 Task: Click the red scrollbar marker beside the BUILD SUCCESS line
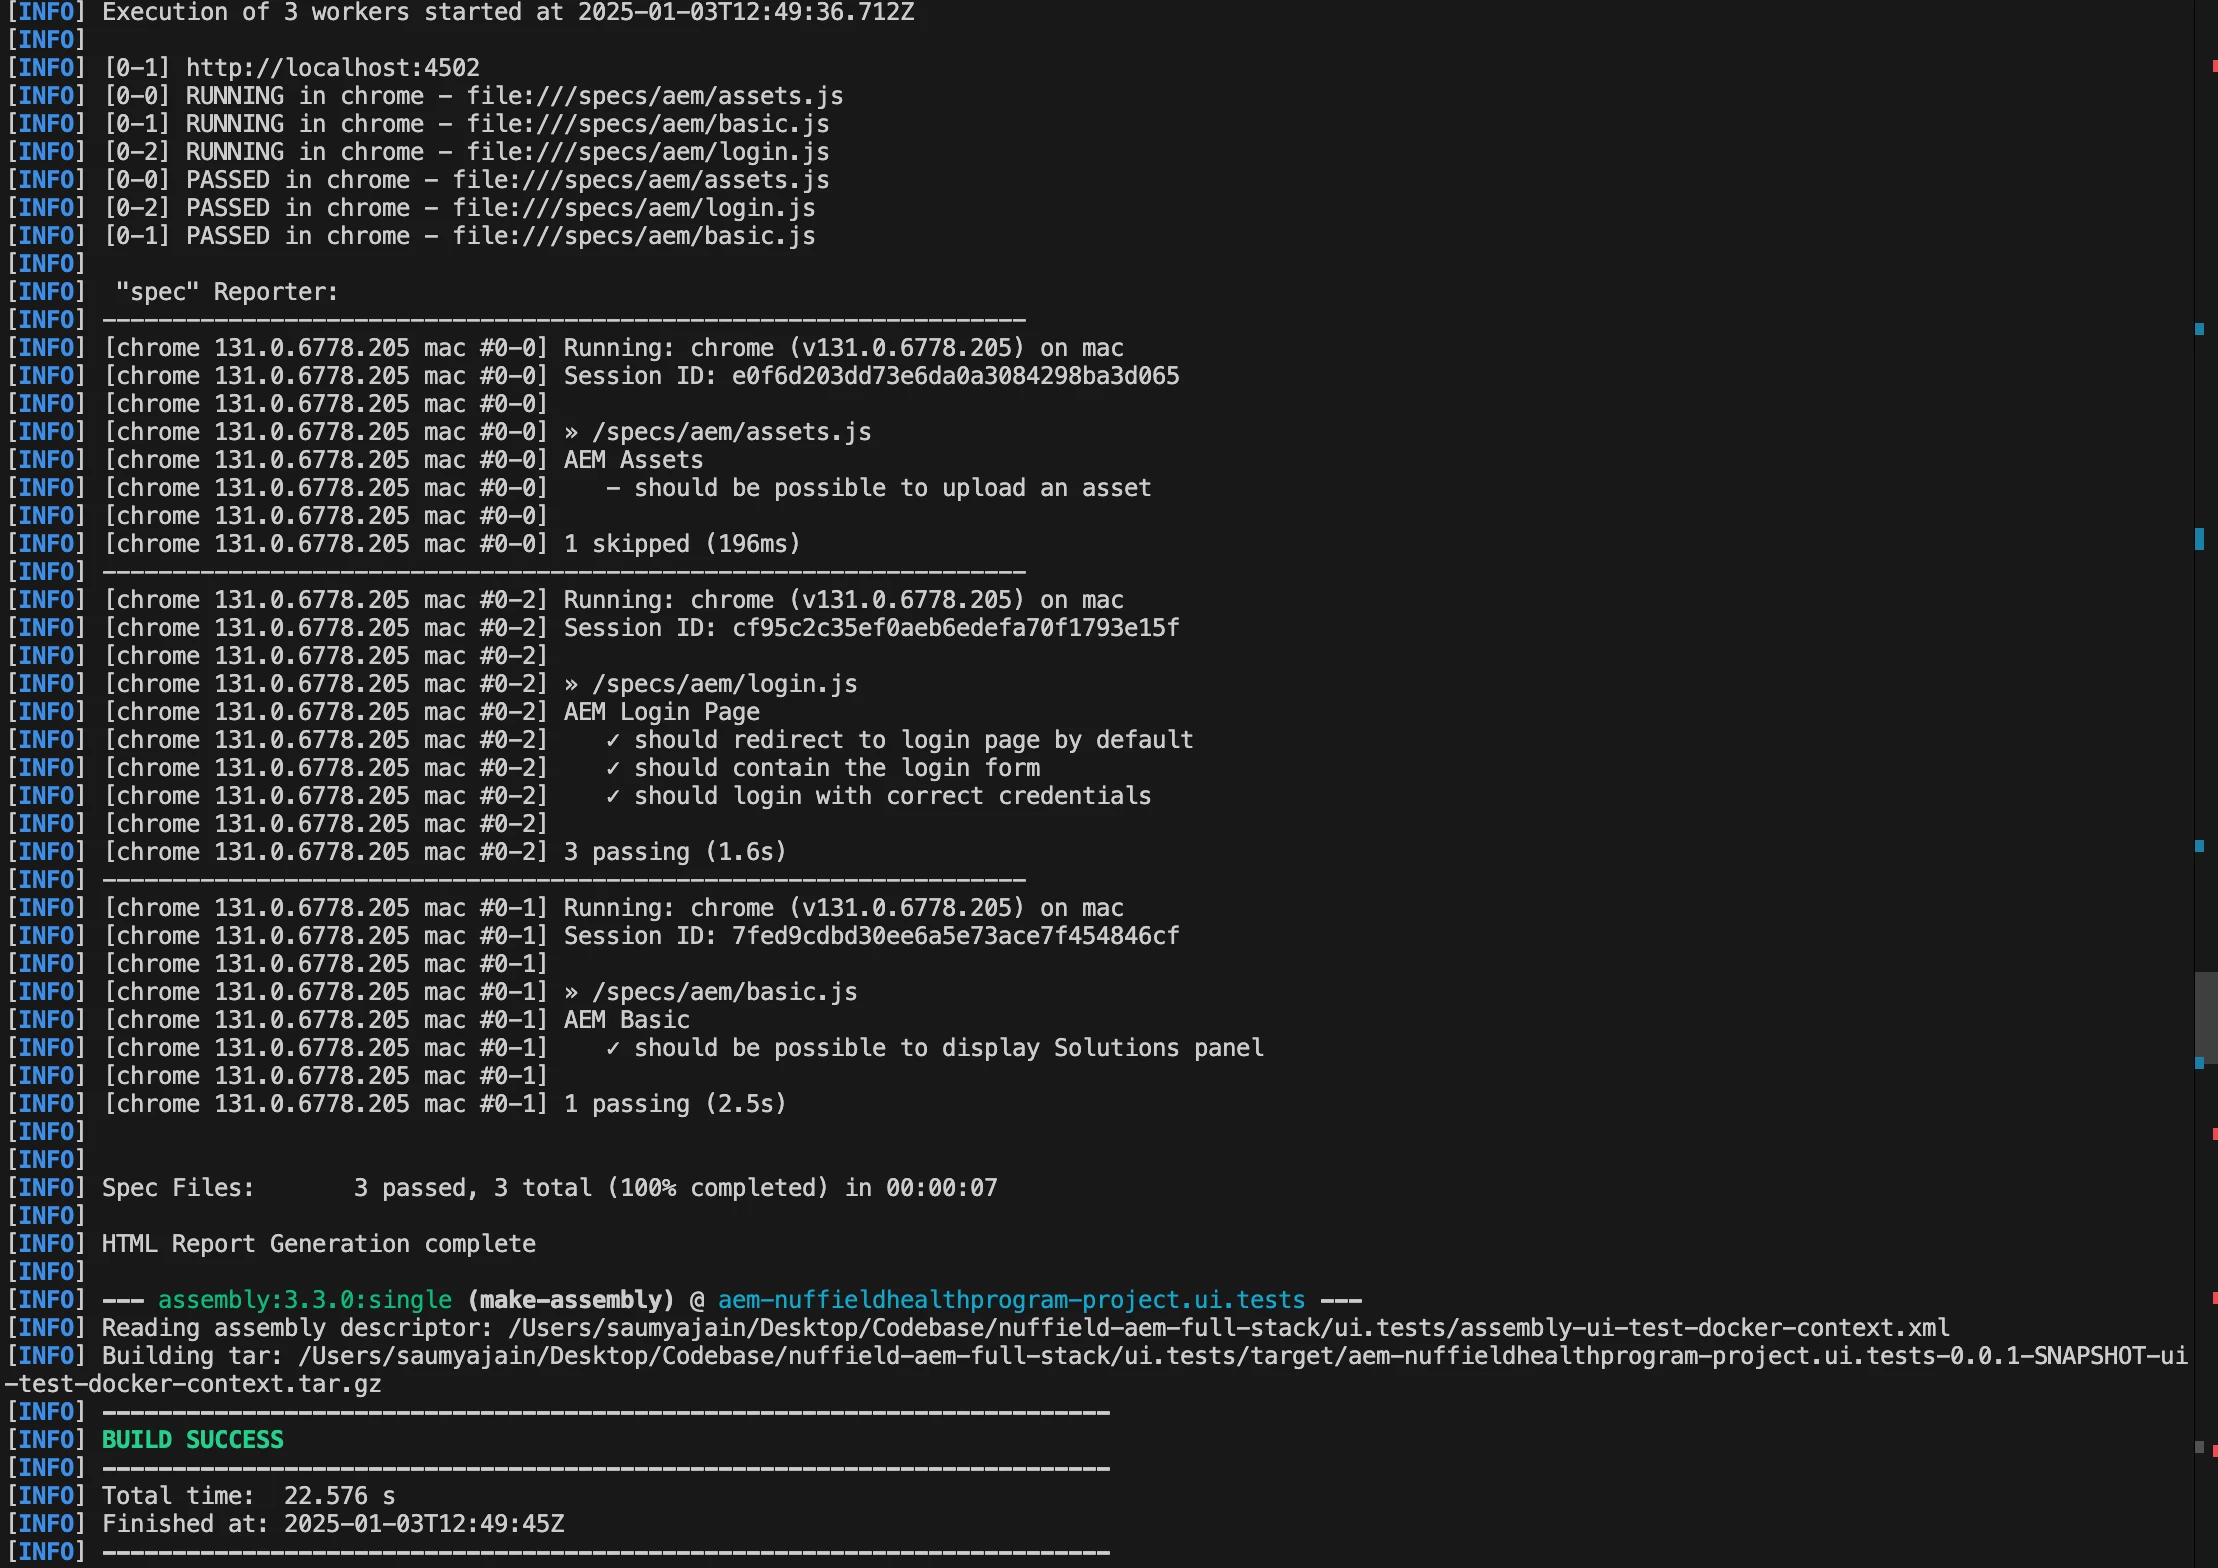(x=2214, y=1449)
